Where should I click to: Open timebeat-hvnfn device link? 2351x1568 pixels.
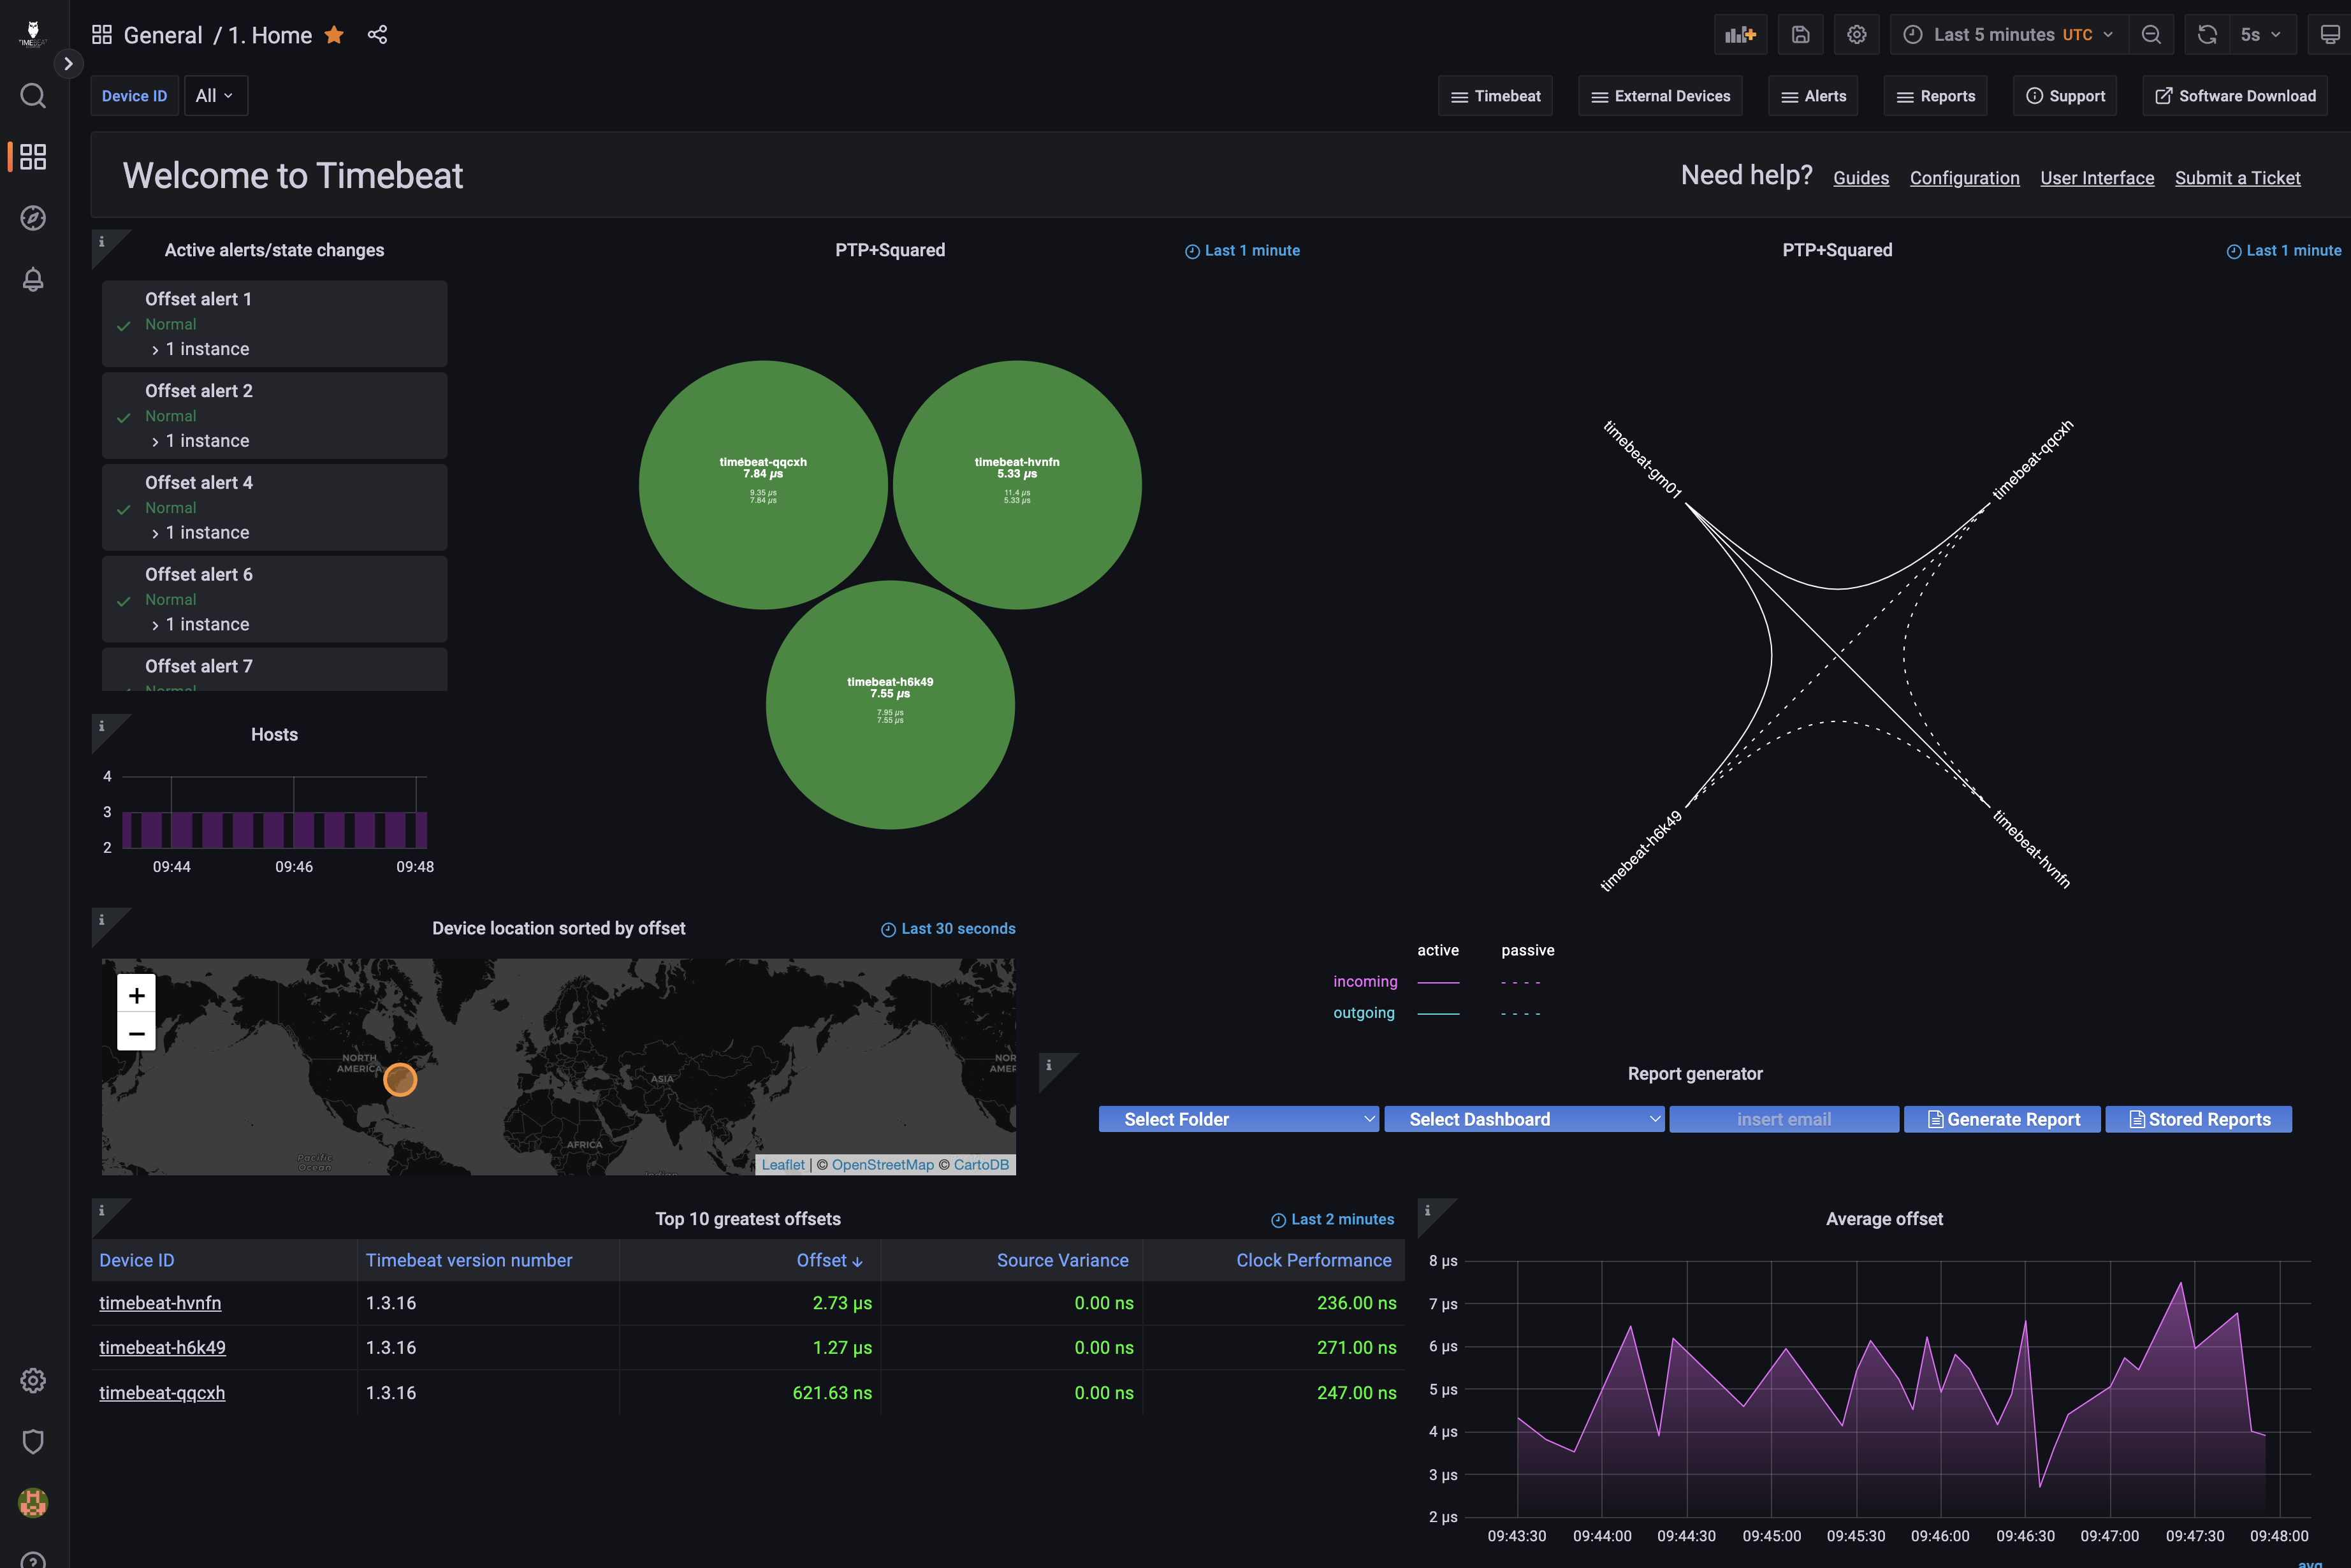pyautogui.click(x=160, y=1303)
